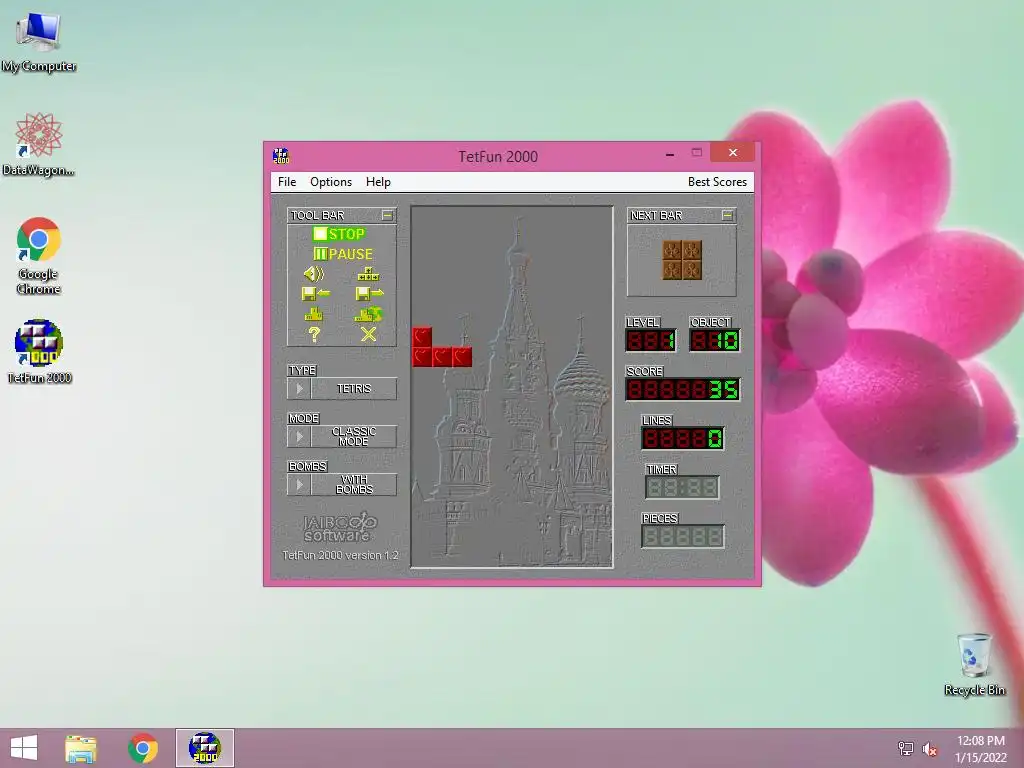Image resolution: width=1024 pixels, height=768 pixels.
Task: Close the TetFun 2000 window
Action: click(733, 153)
